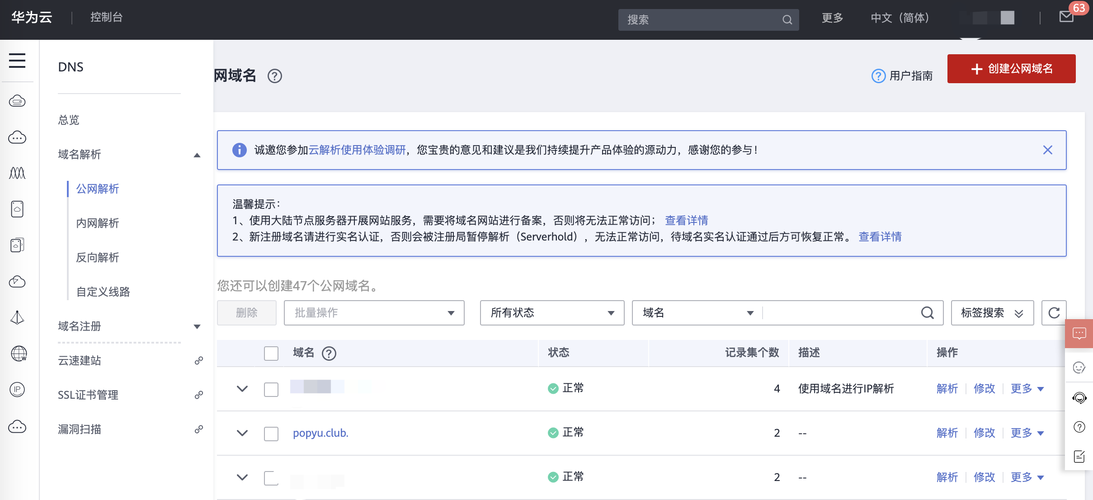Open the cloud server icon in left rail

click(x=17, y=102)
